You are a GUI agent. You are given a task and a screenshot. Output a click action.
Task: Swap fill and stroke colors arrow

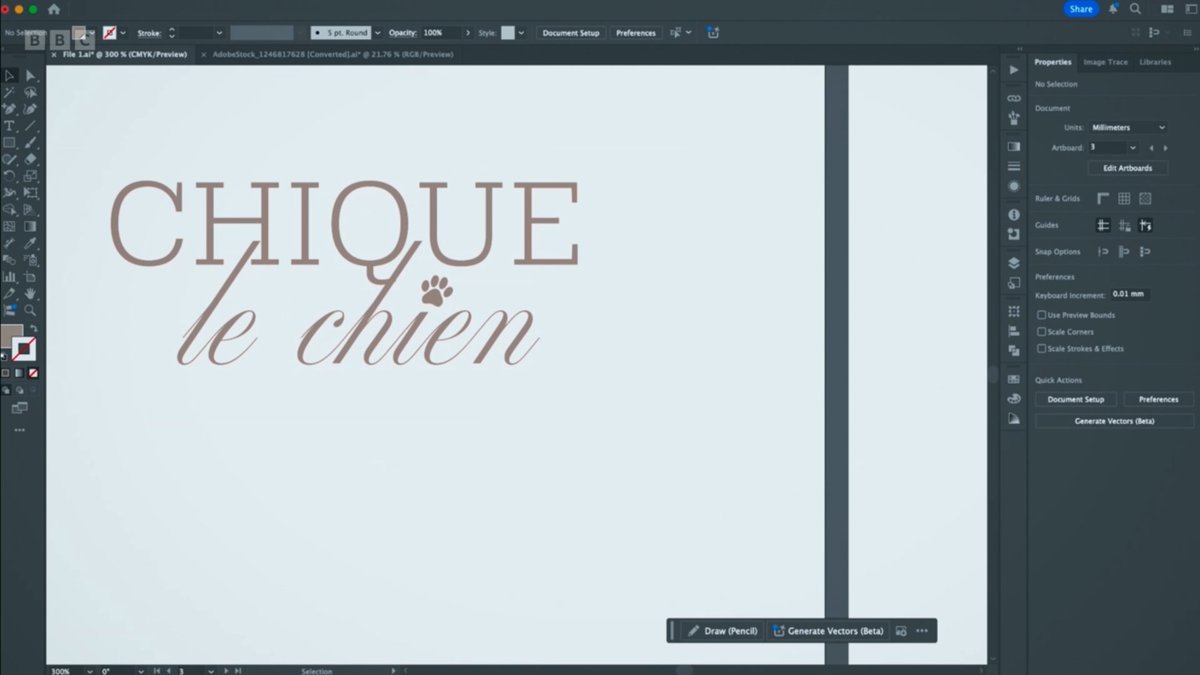pyautogui.click(x=33, y=328)
